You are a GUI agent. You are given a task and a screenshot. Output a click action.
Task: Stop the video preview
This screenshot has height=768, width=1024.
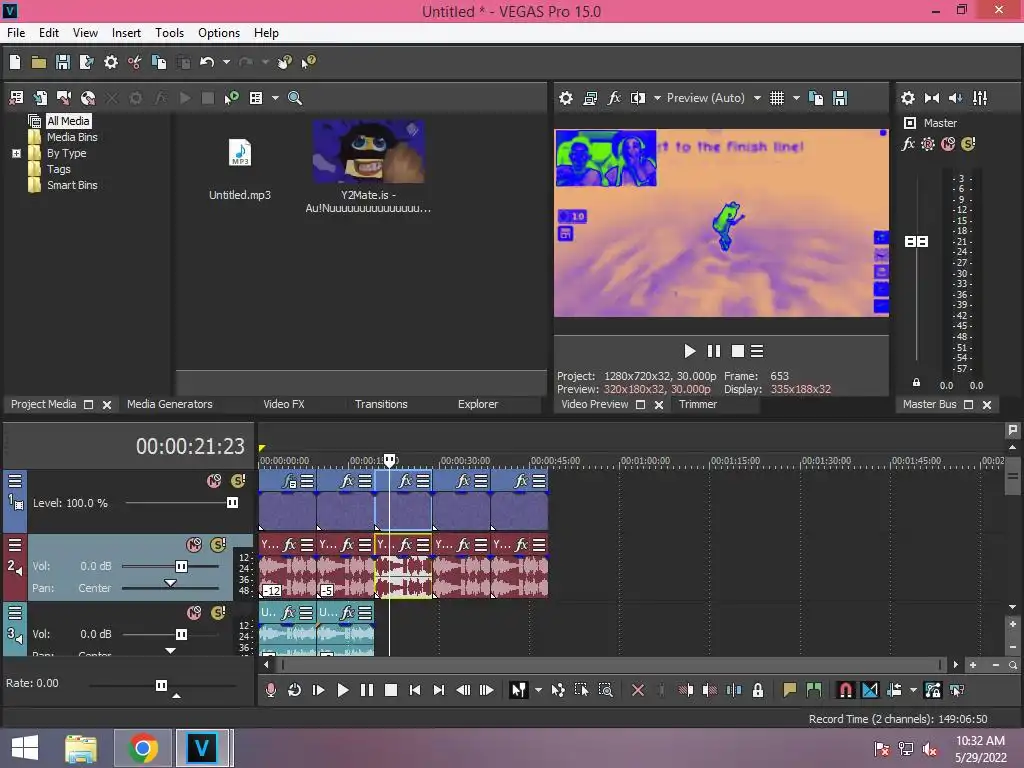coord(738,351)
